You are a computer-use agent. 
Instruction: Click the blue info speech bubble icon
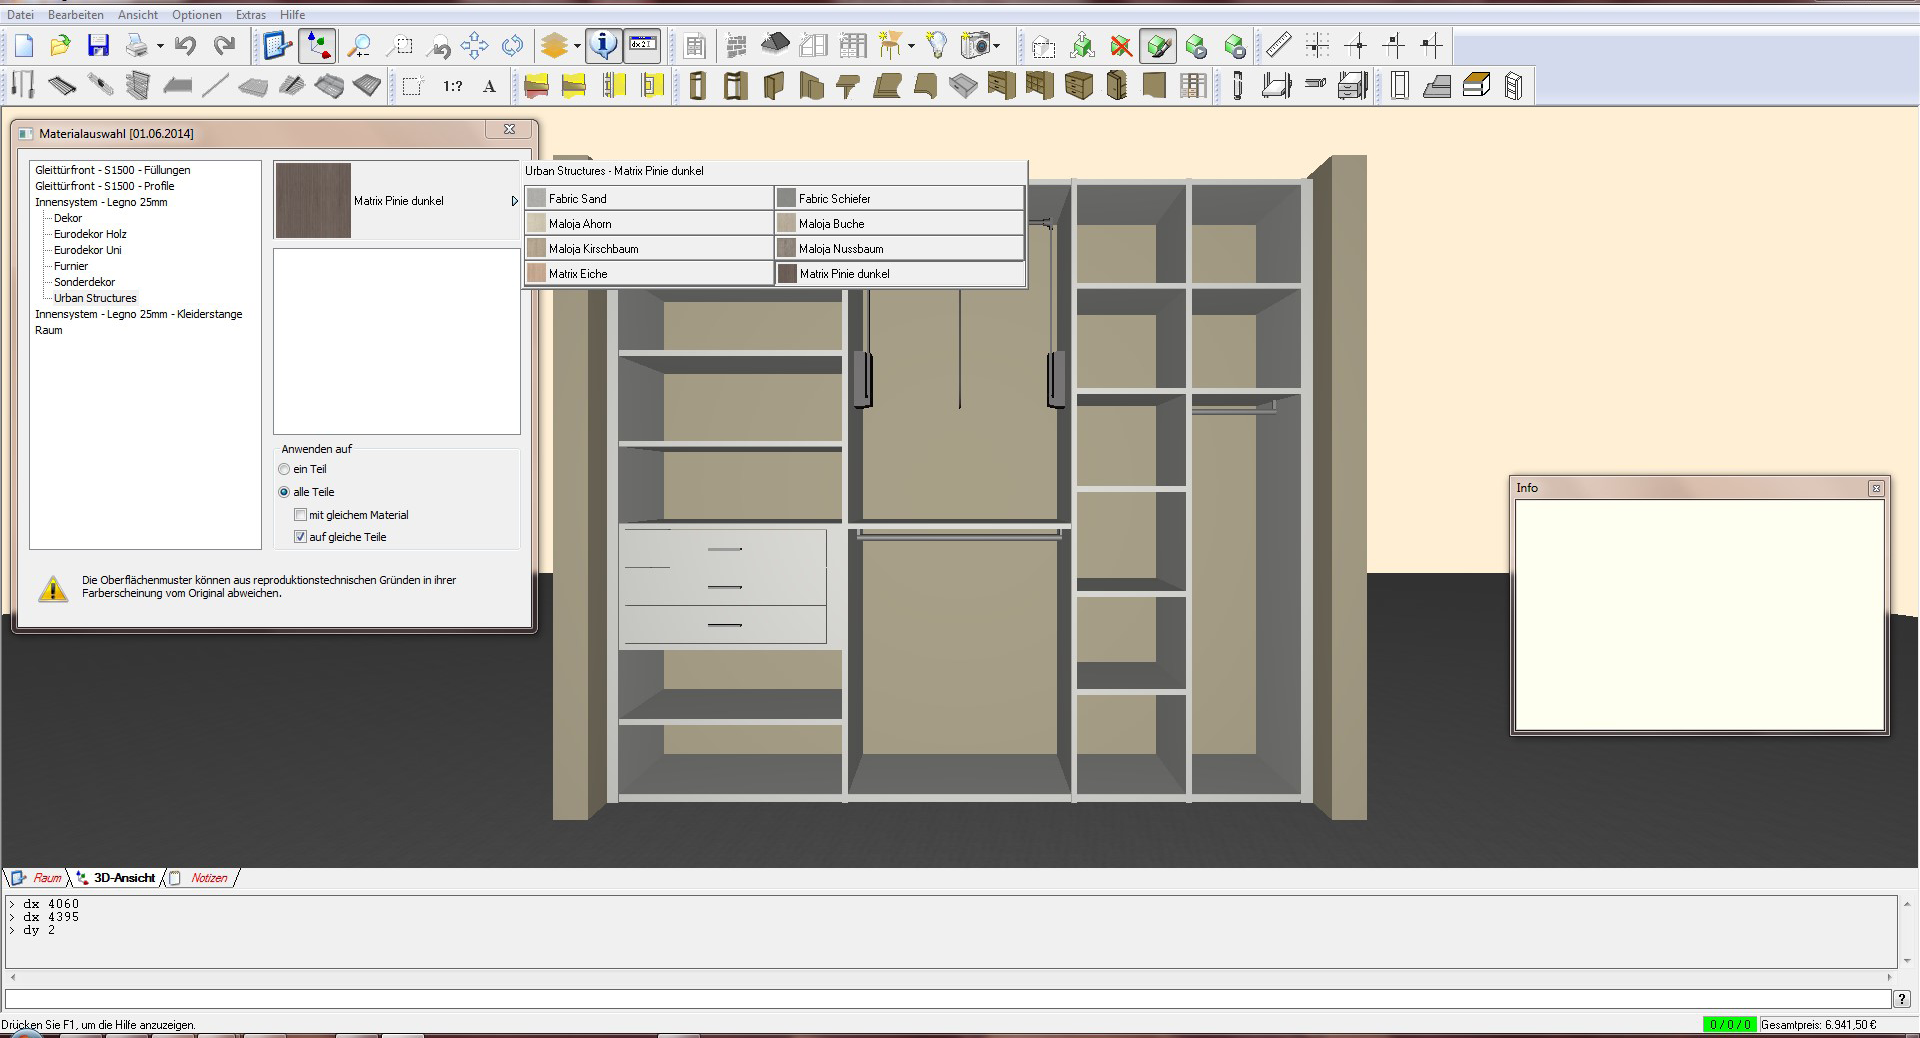pos(603,46)
